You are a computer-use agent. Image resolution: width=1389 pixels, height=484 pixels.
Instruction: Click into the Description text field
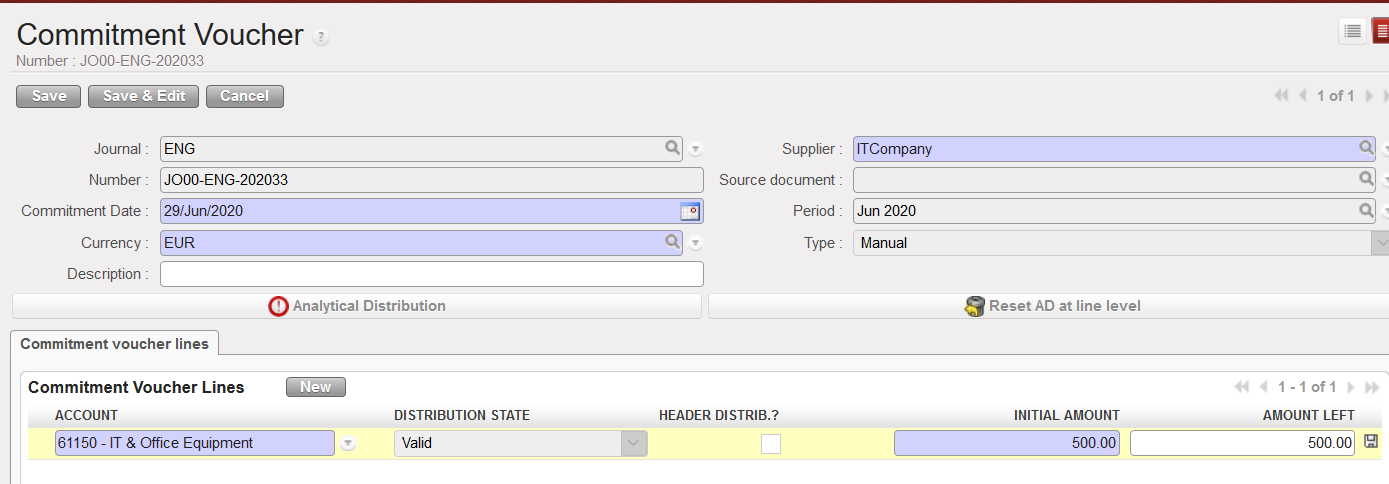(x=431, y=274)
